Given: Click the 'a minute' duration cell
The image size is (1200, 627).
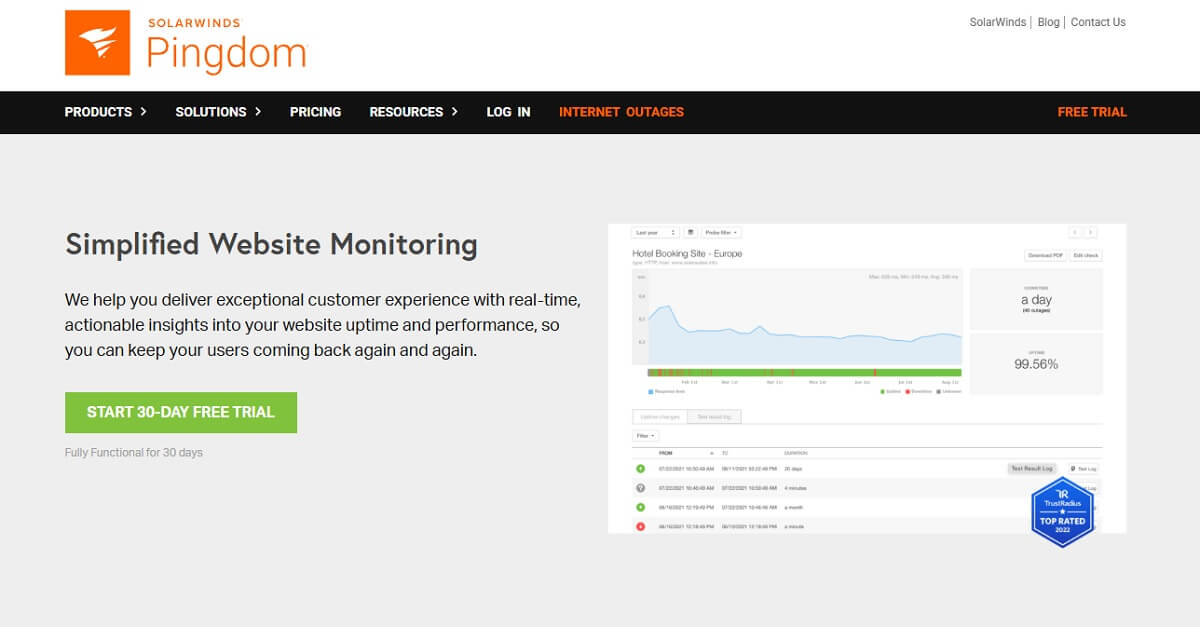Looking at the screenshot, I should [x=794, y=526].
